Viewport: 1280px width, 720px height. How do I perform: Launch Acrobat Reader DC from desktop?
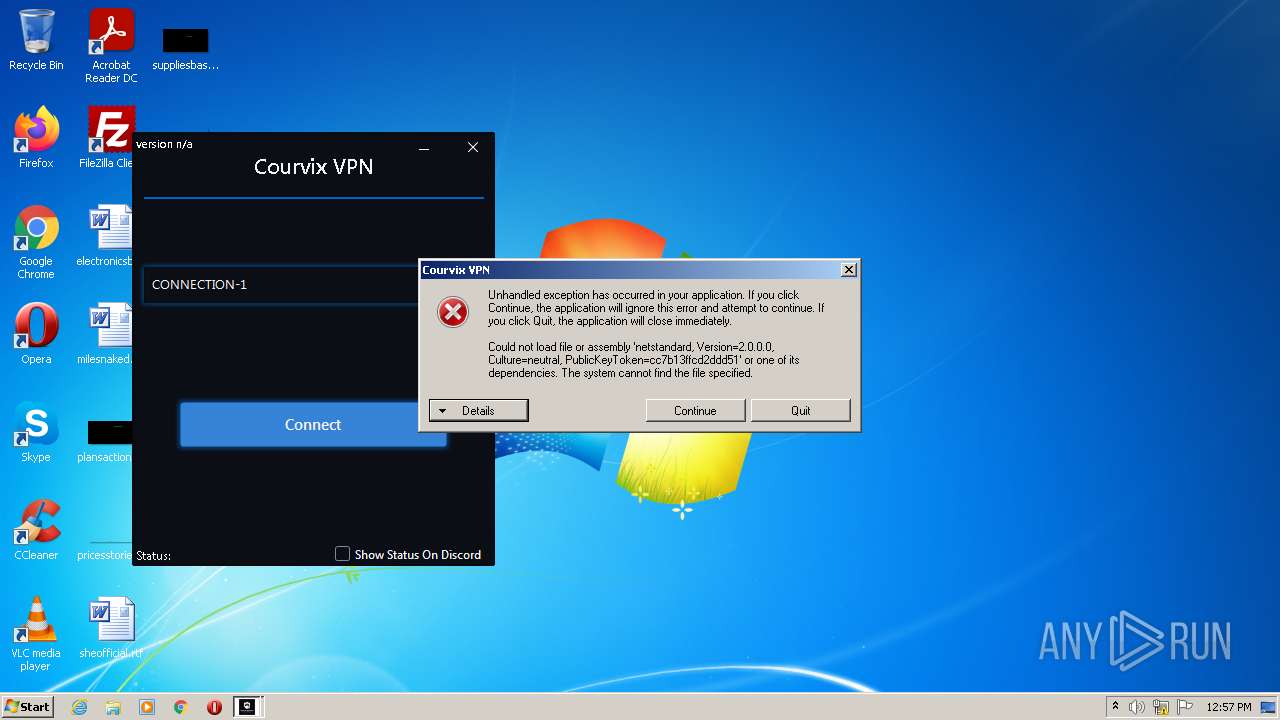click(x=111, y=46)
